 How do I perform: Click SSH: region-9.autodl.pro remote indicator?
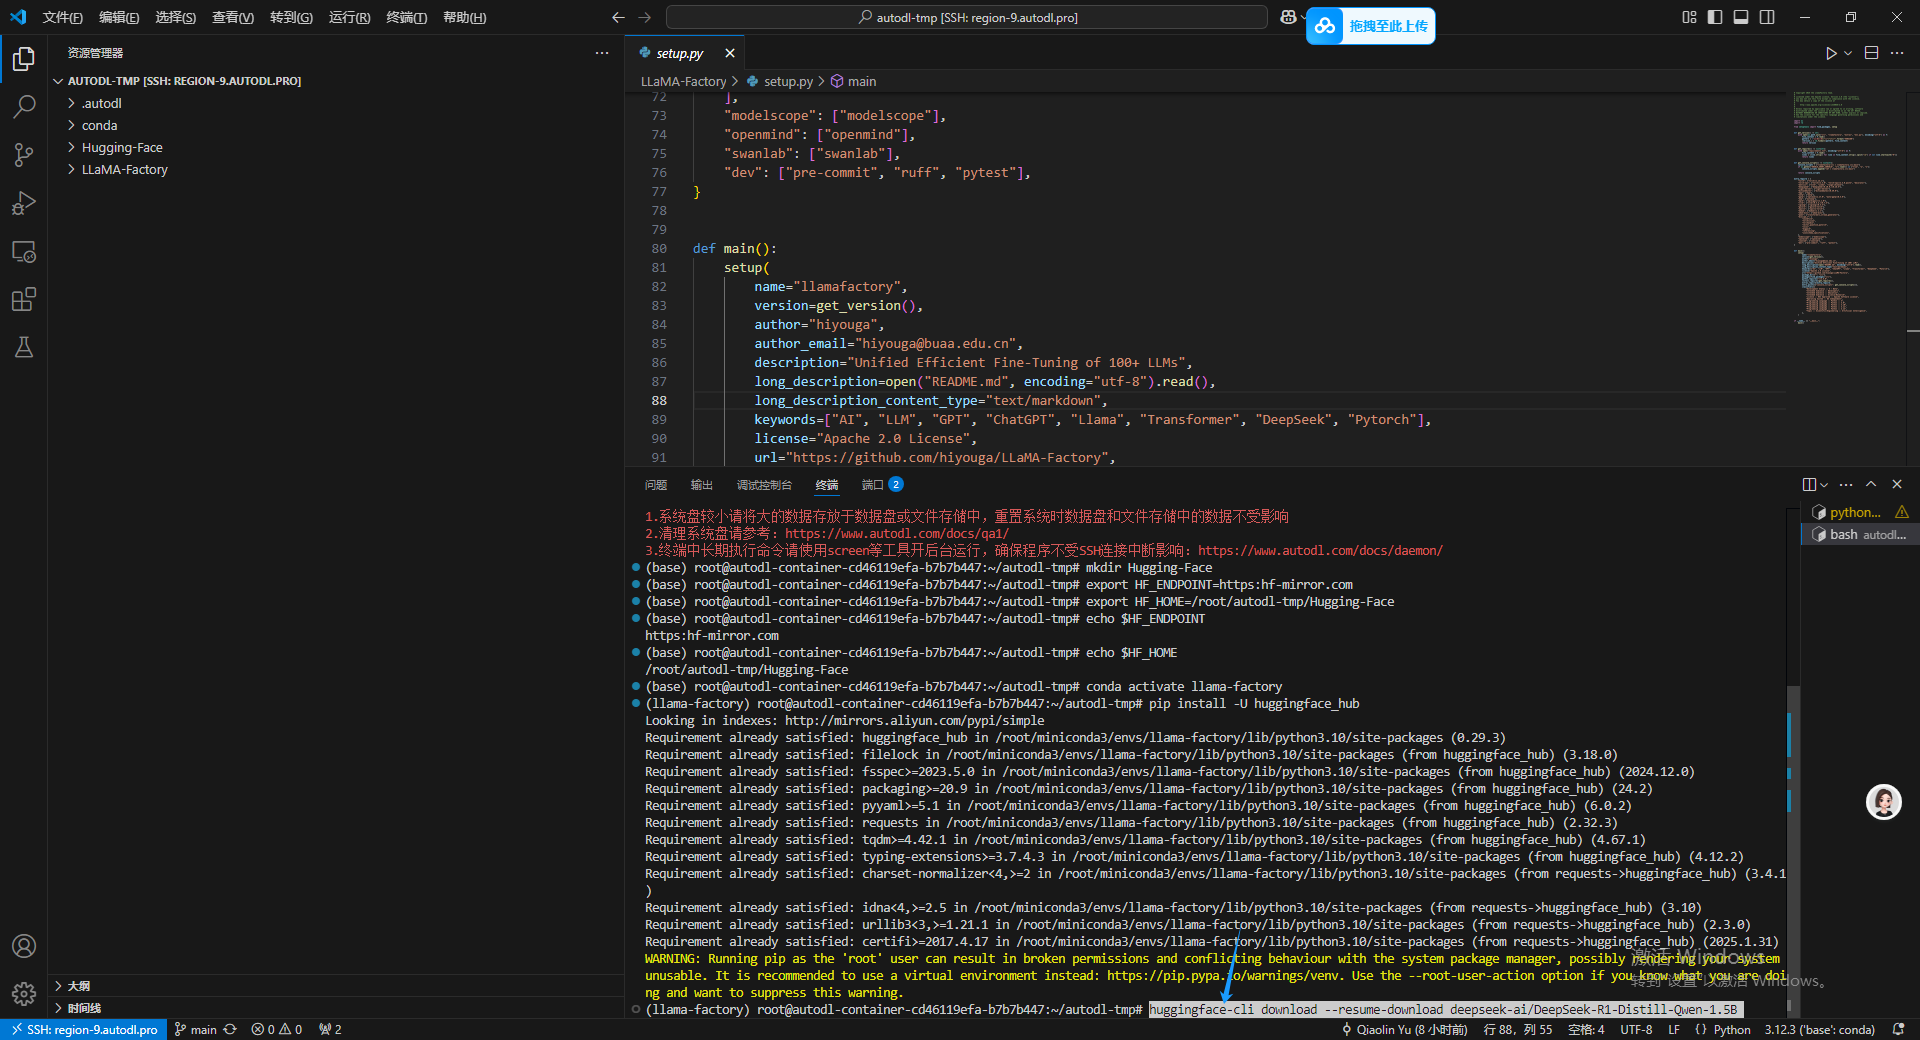[83, 1029]
